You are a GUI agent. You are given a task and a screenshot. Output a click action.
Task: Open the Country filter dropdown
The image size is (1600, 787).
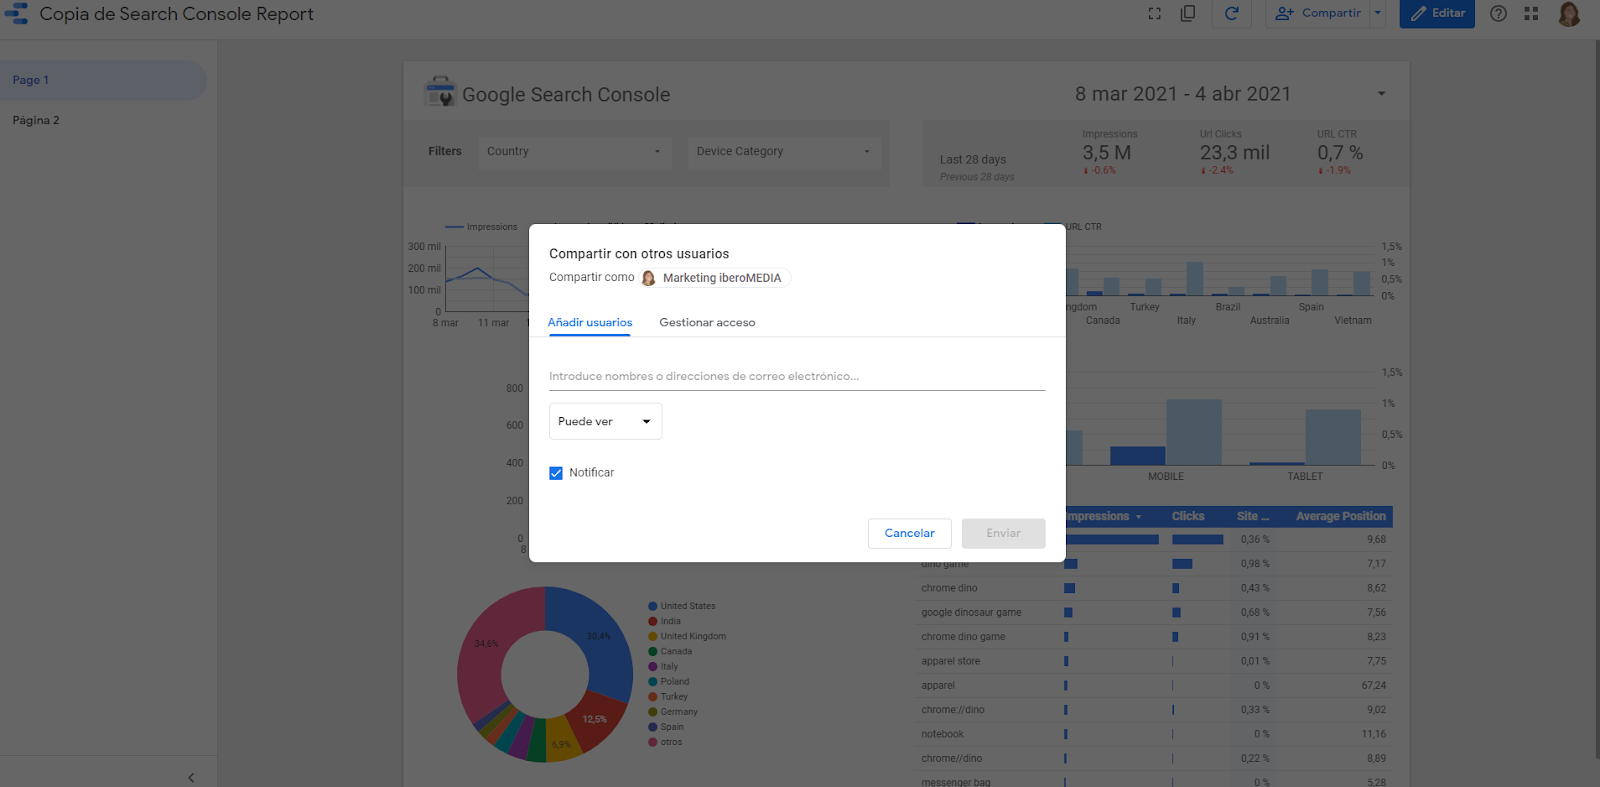tap(574, 152)
